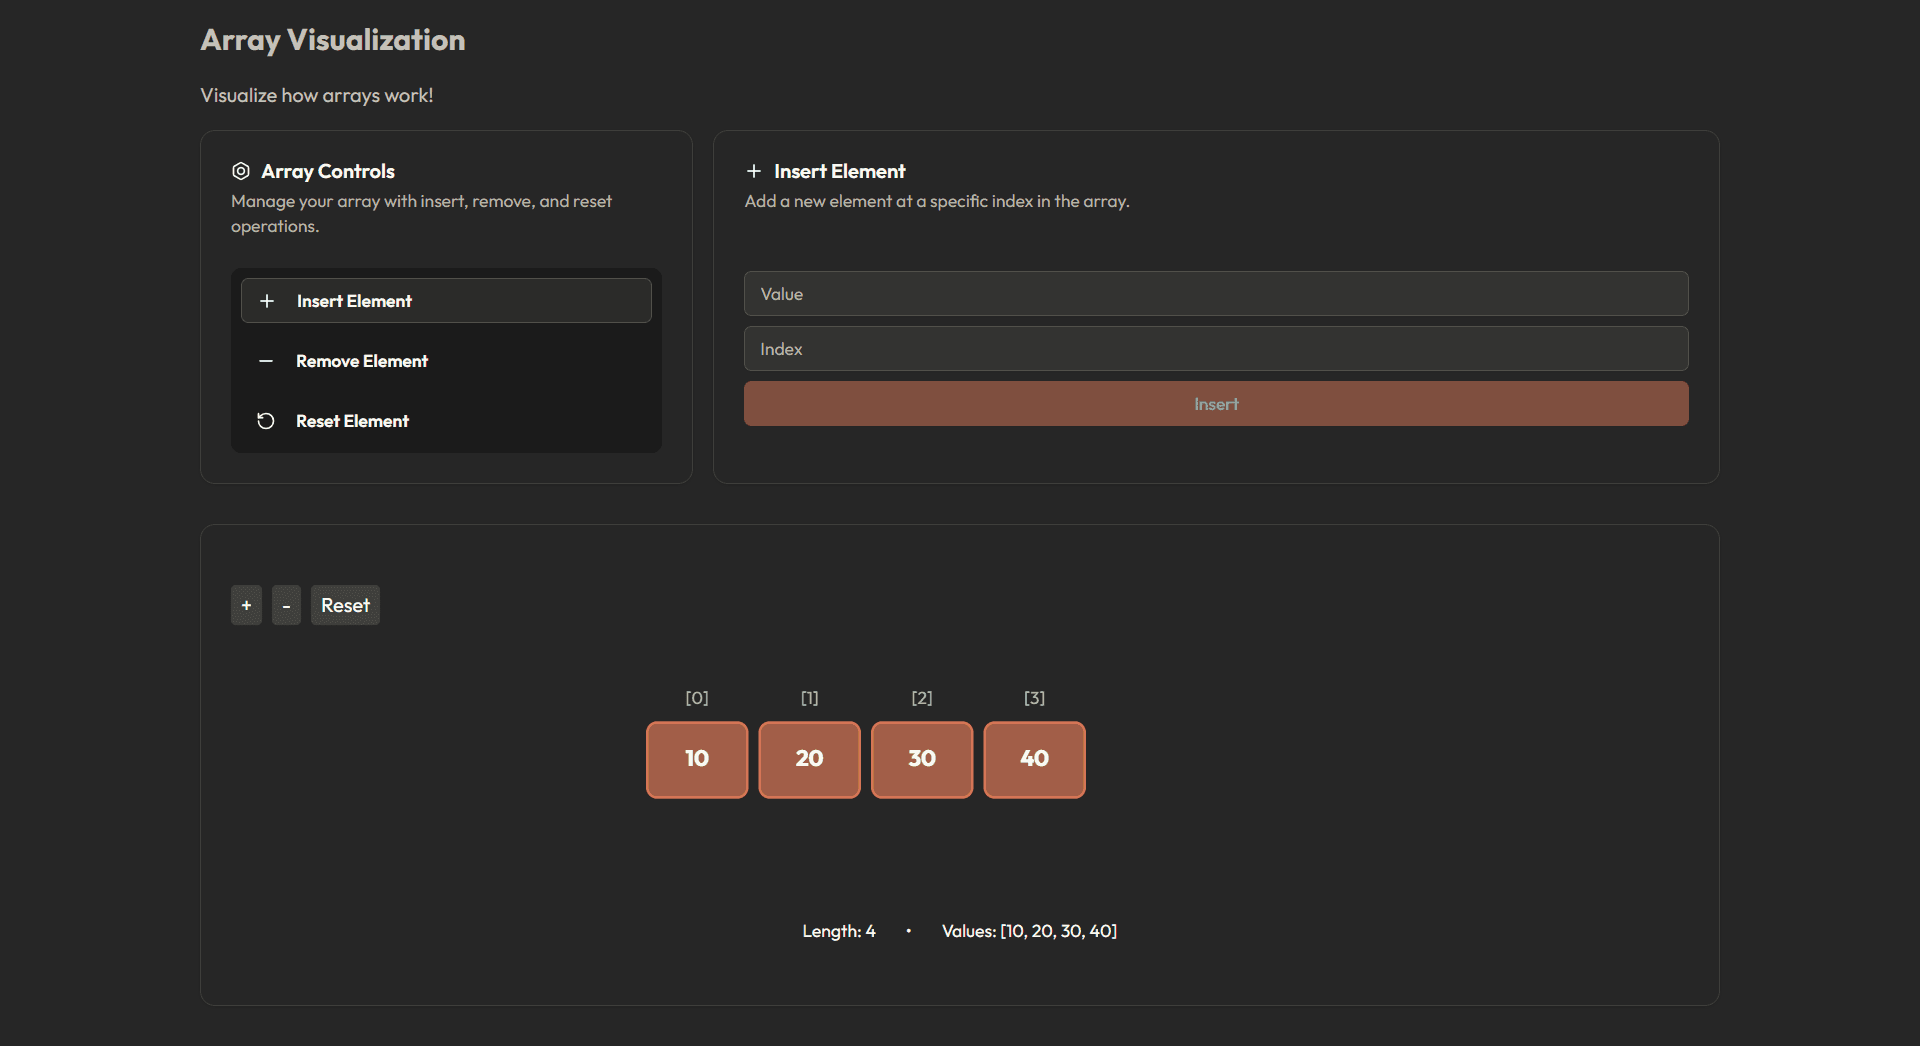Click the Value input field

(x=1216, y=294)
